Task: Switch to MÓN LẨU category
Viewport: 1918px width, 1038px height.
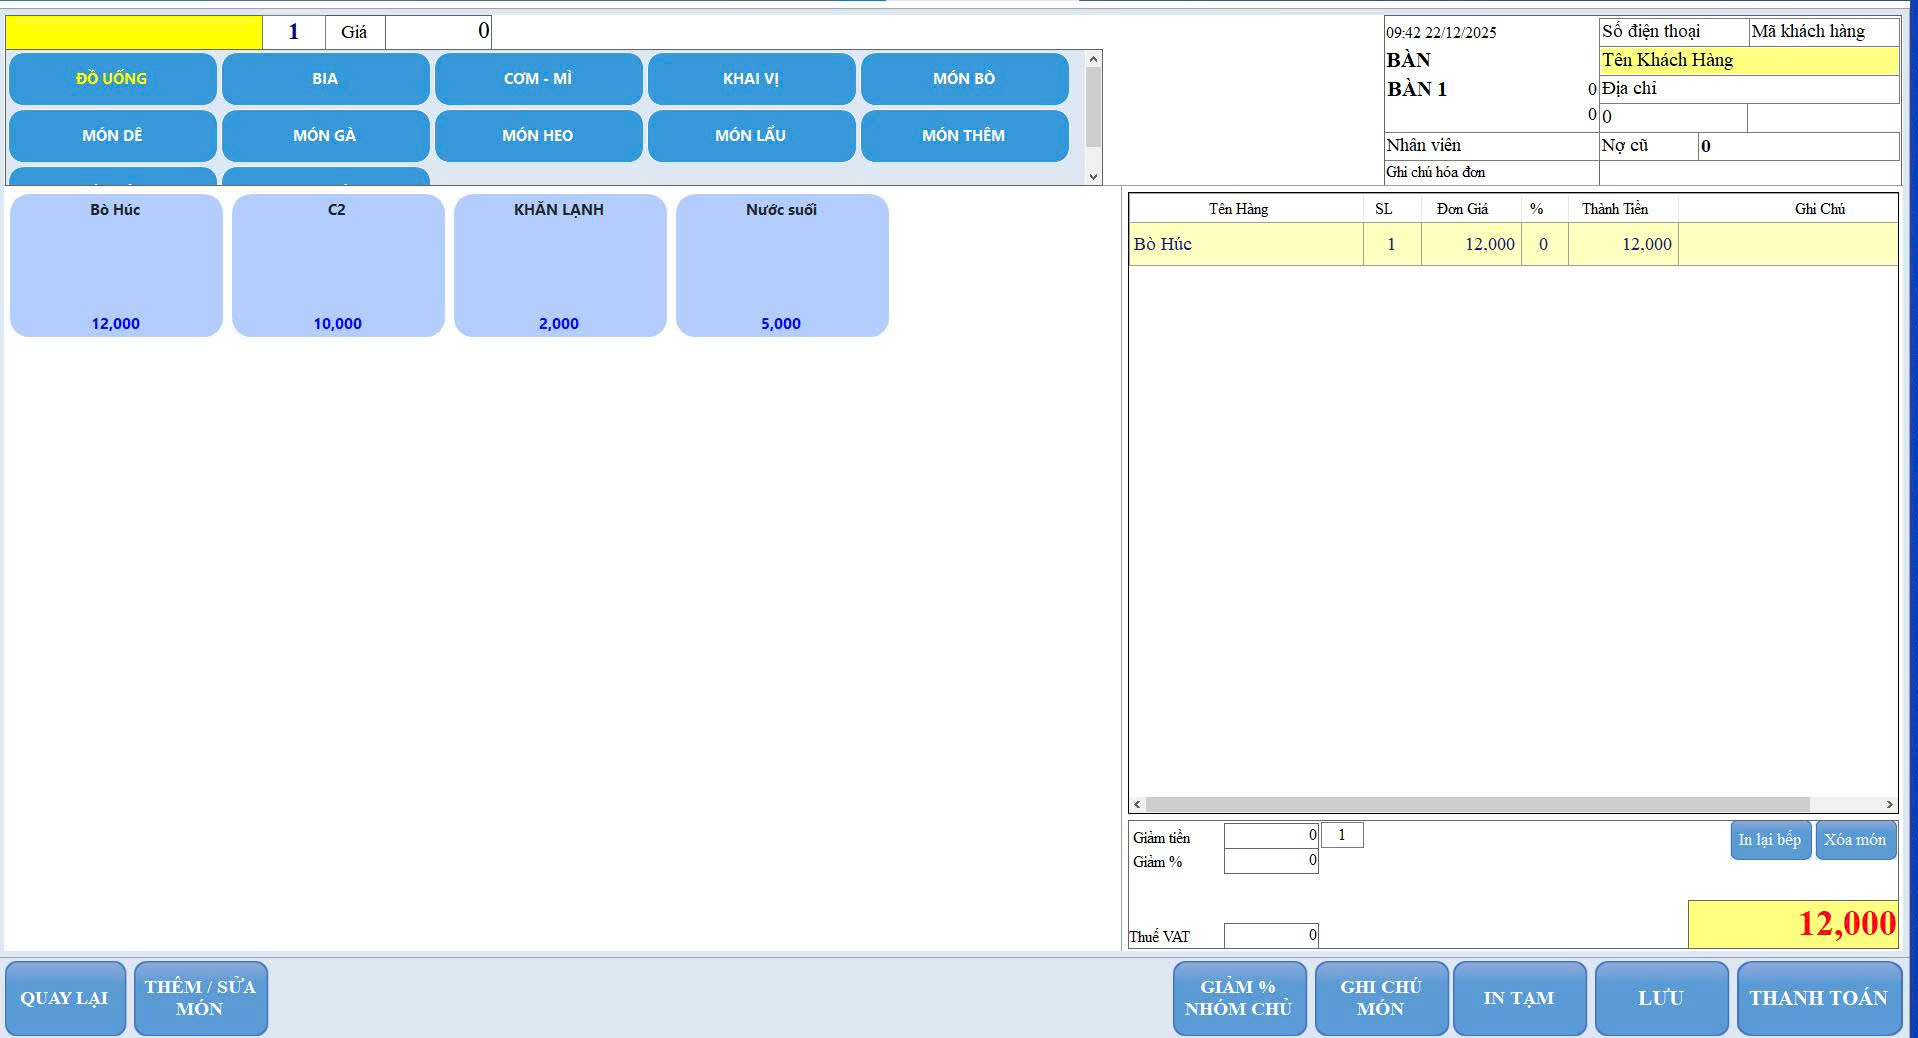Action: (750, 136)
